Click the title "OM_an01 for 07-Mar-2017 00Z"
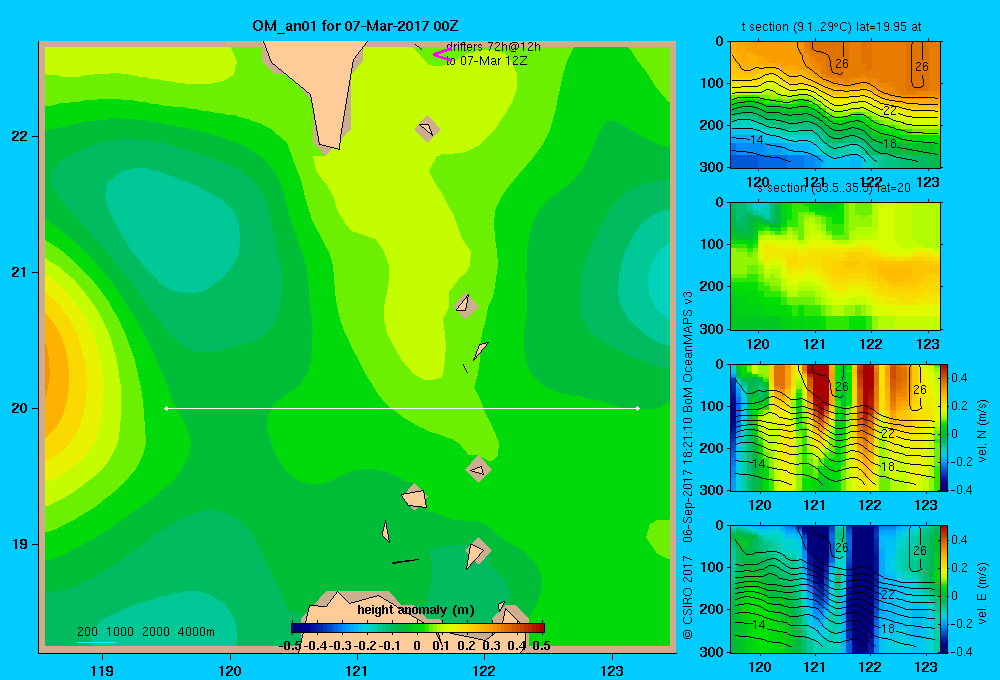Viewport: 1000px width, 680px height. click(x=355, y=26)
